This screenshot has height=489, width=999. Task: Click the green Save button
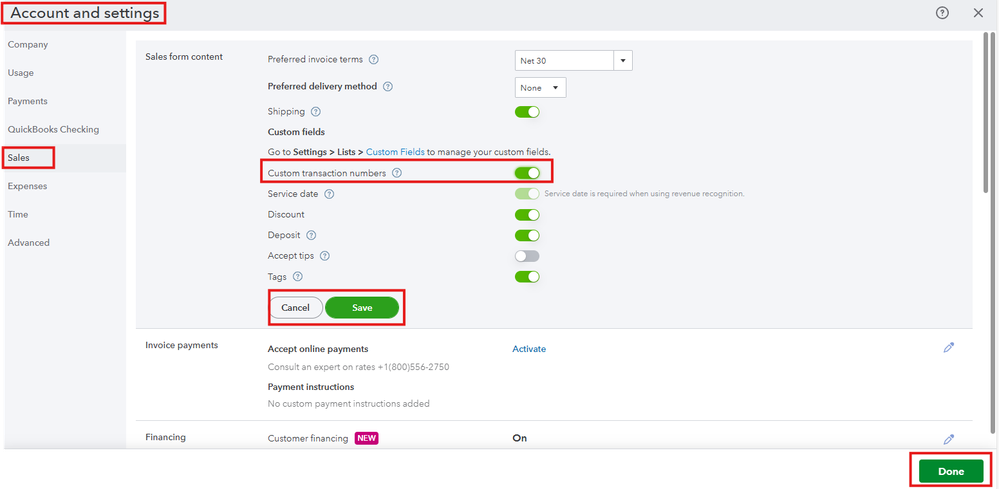[x=362, y=308]
